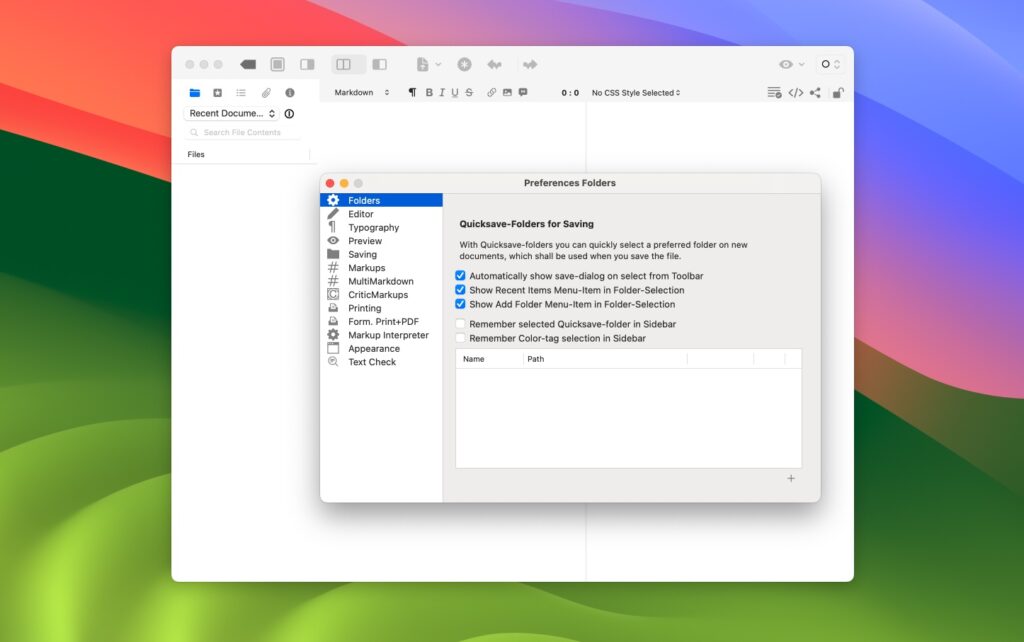Disable Show Recent Items Menu-Item option

click(460, 290)
